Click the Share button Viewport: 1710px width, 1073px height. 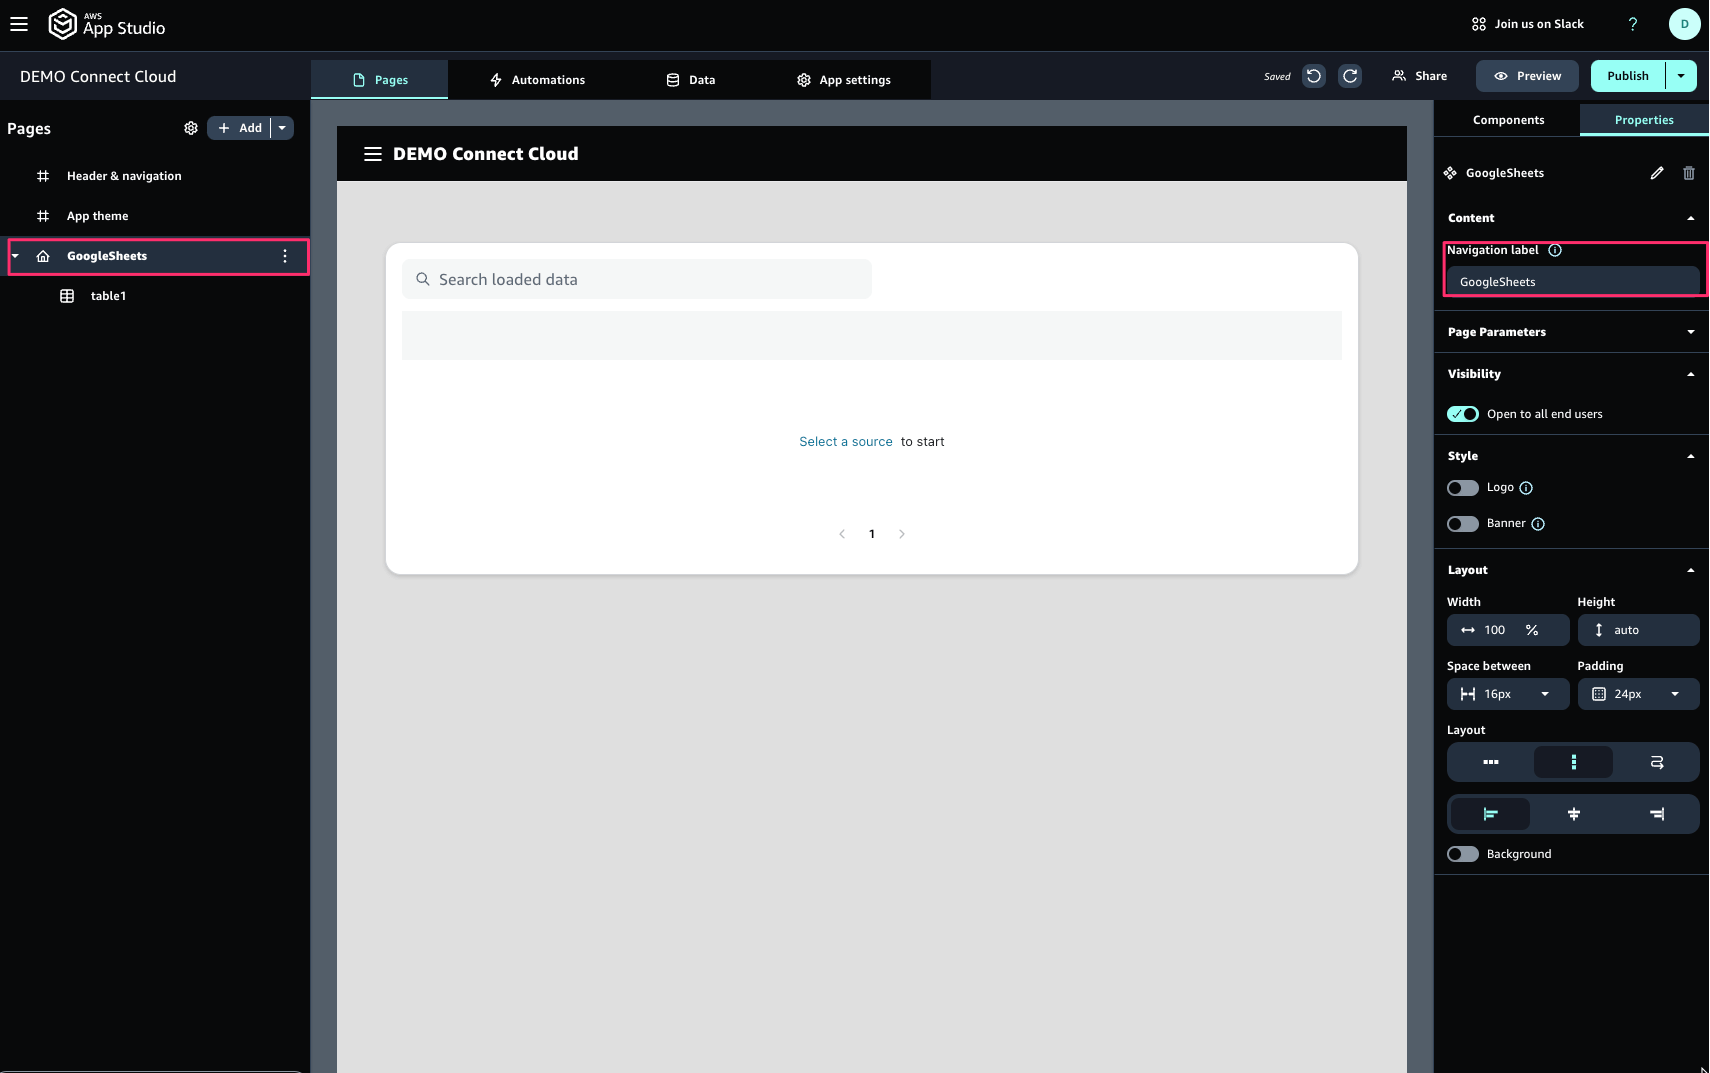pyautogui.click(x=1419, y=76)
